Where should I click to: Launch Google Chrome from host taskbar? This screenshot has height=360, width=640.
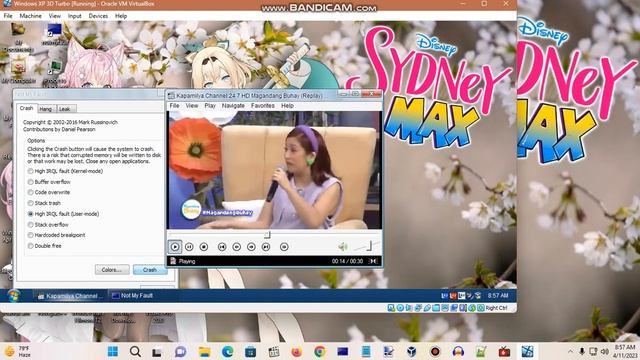pos(320,351)
